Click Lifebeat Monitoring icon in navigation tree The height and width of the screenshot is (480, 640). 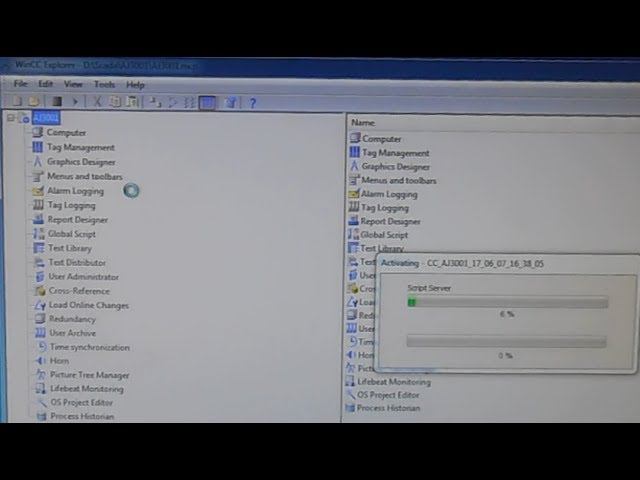coord(40,389)
